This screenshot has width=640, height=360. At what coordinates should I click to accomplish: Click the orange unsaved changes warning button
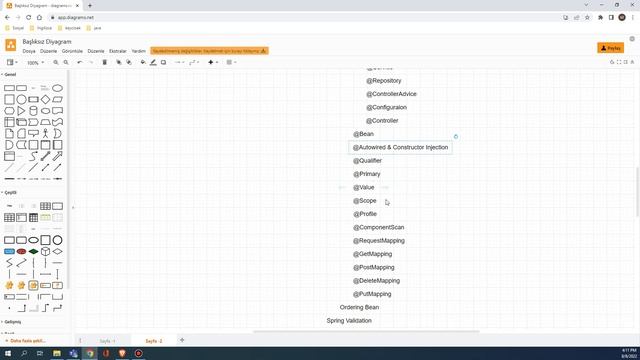click(209, 51)
